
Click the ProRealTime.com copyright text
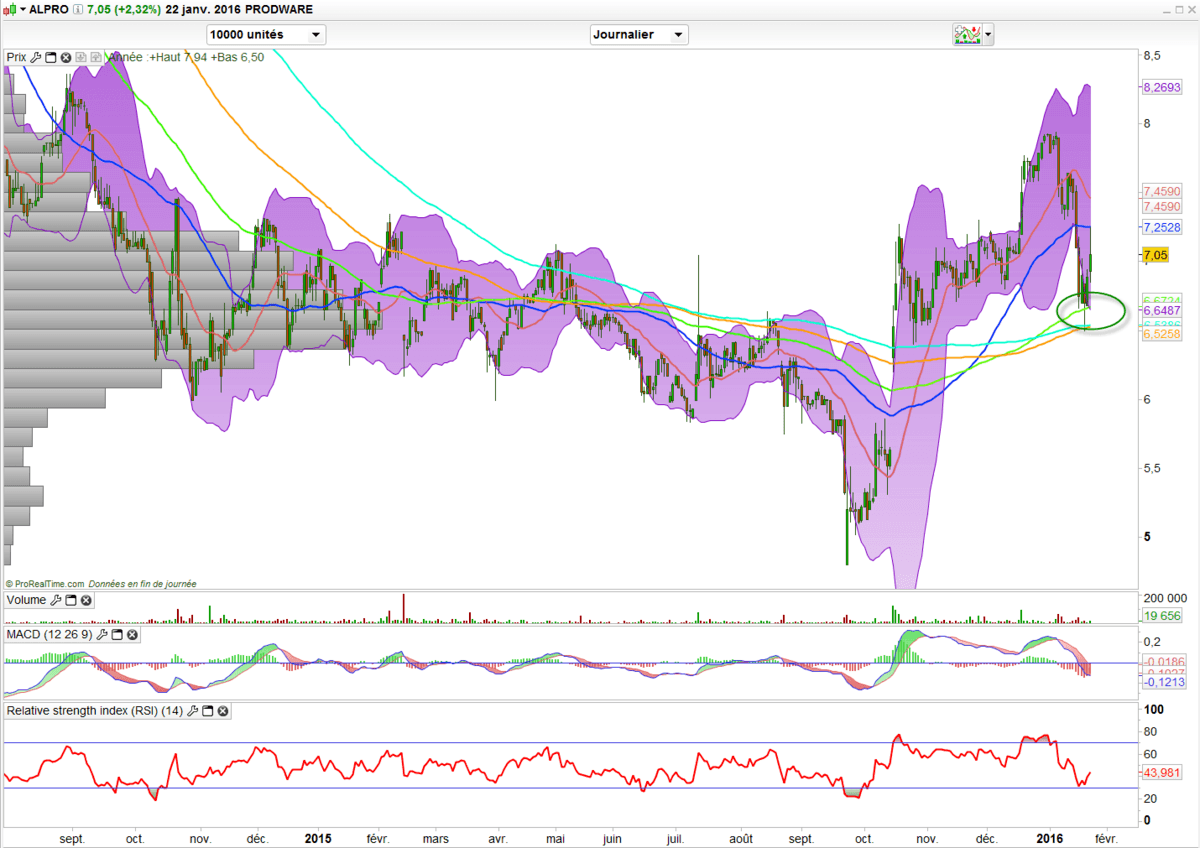tap(46, 583)
